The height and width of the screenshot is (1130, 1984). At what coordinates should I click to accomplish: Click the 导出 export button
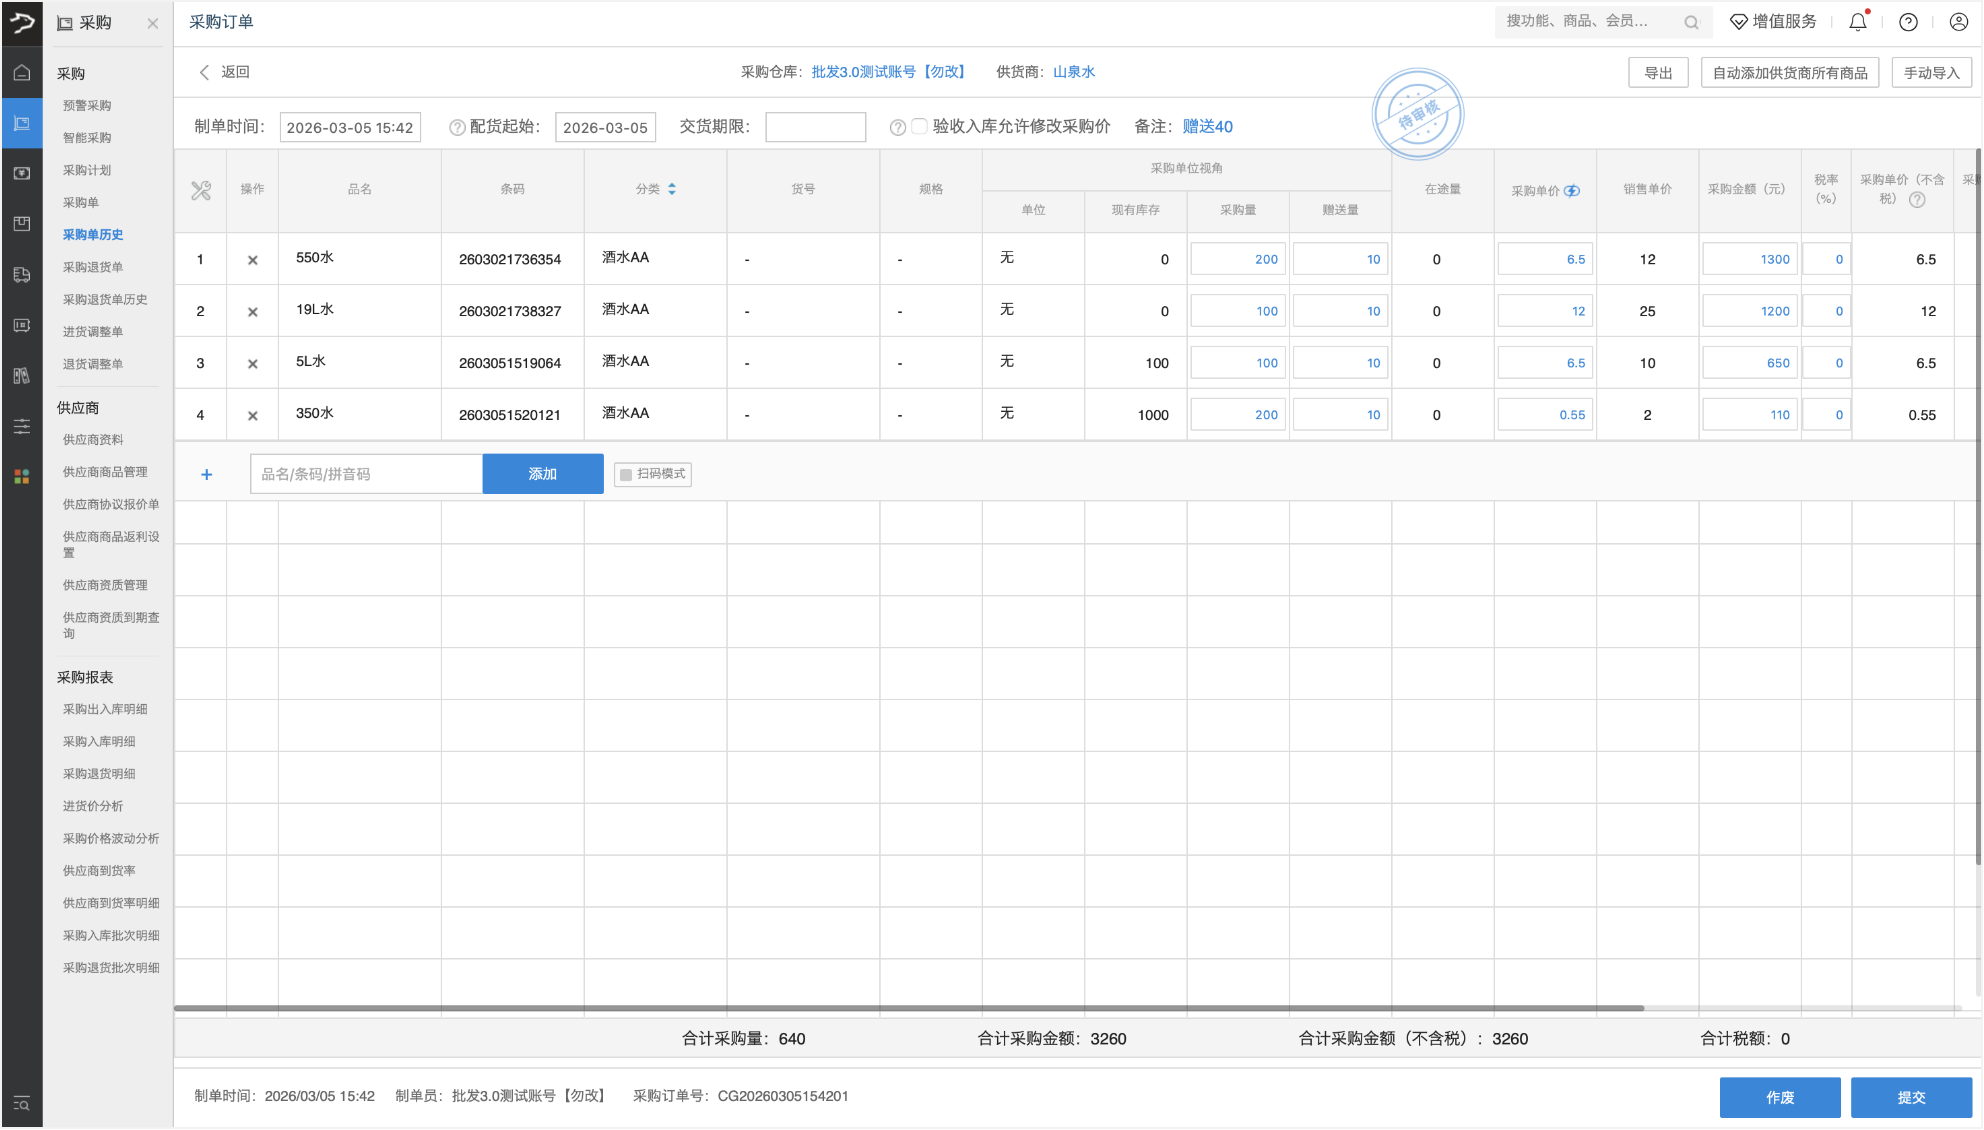coord(1658,73)
